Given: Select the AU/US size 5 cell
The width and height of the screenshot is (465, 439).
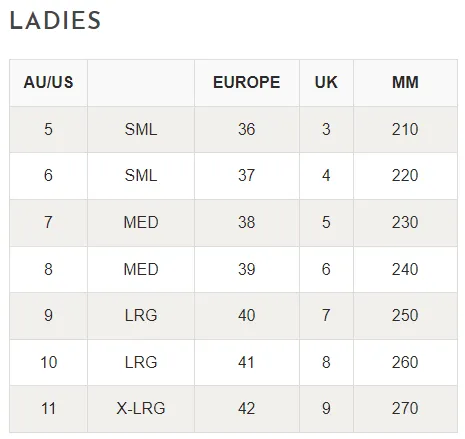Looking at the screenshot, I should pos(48,129).
